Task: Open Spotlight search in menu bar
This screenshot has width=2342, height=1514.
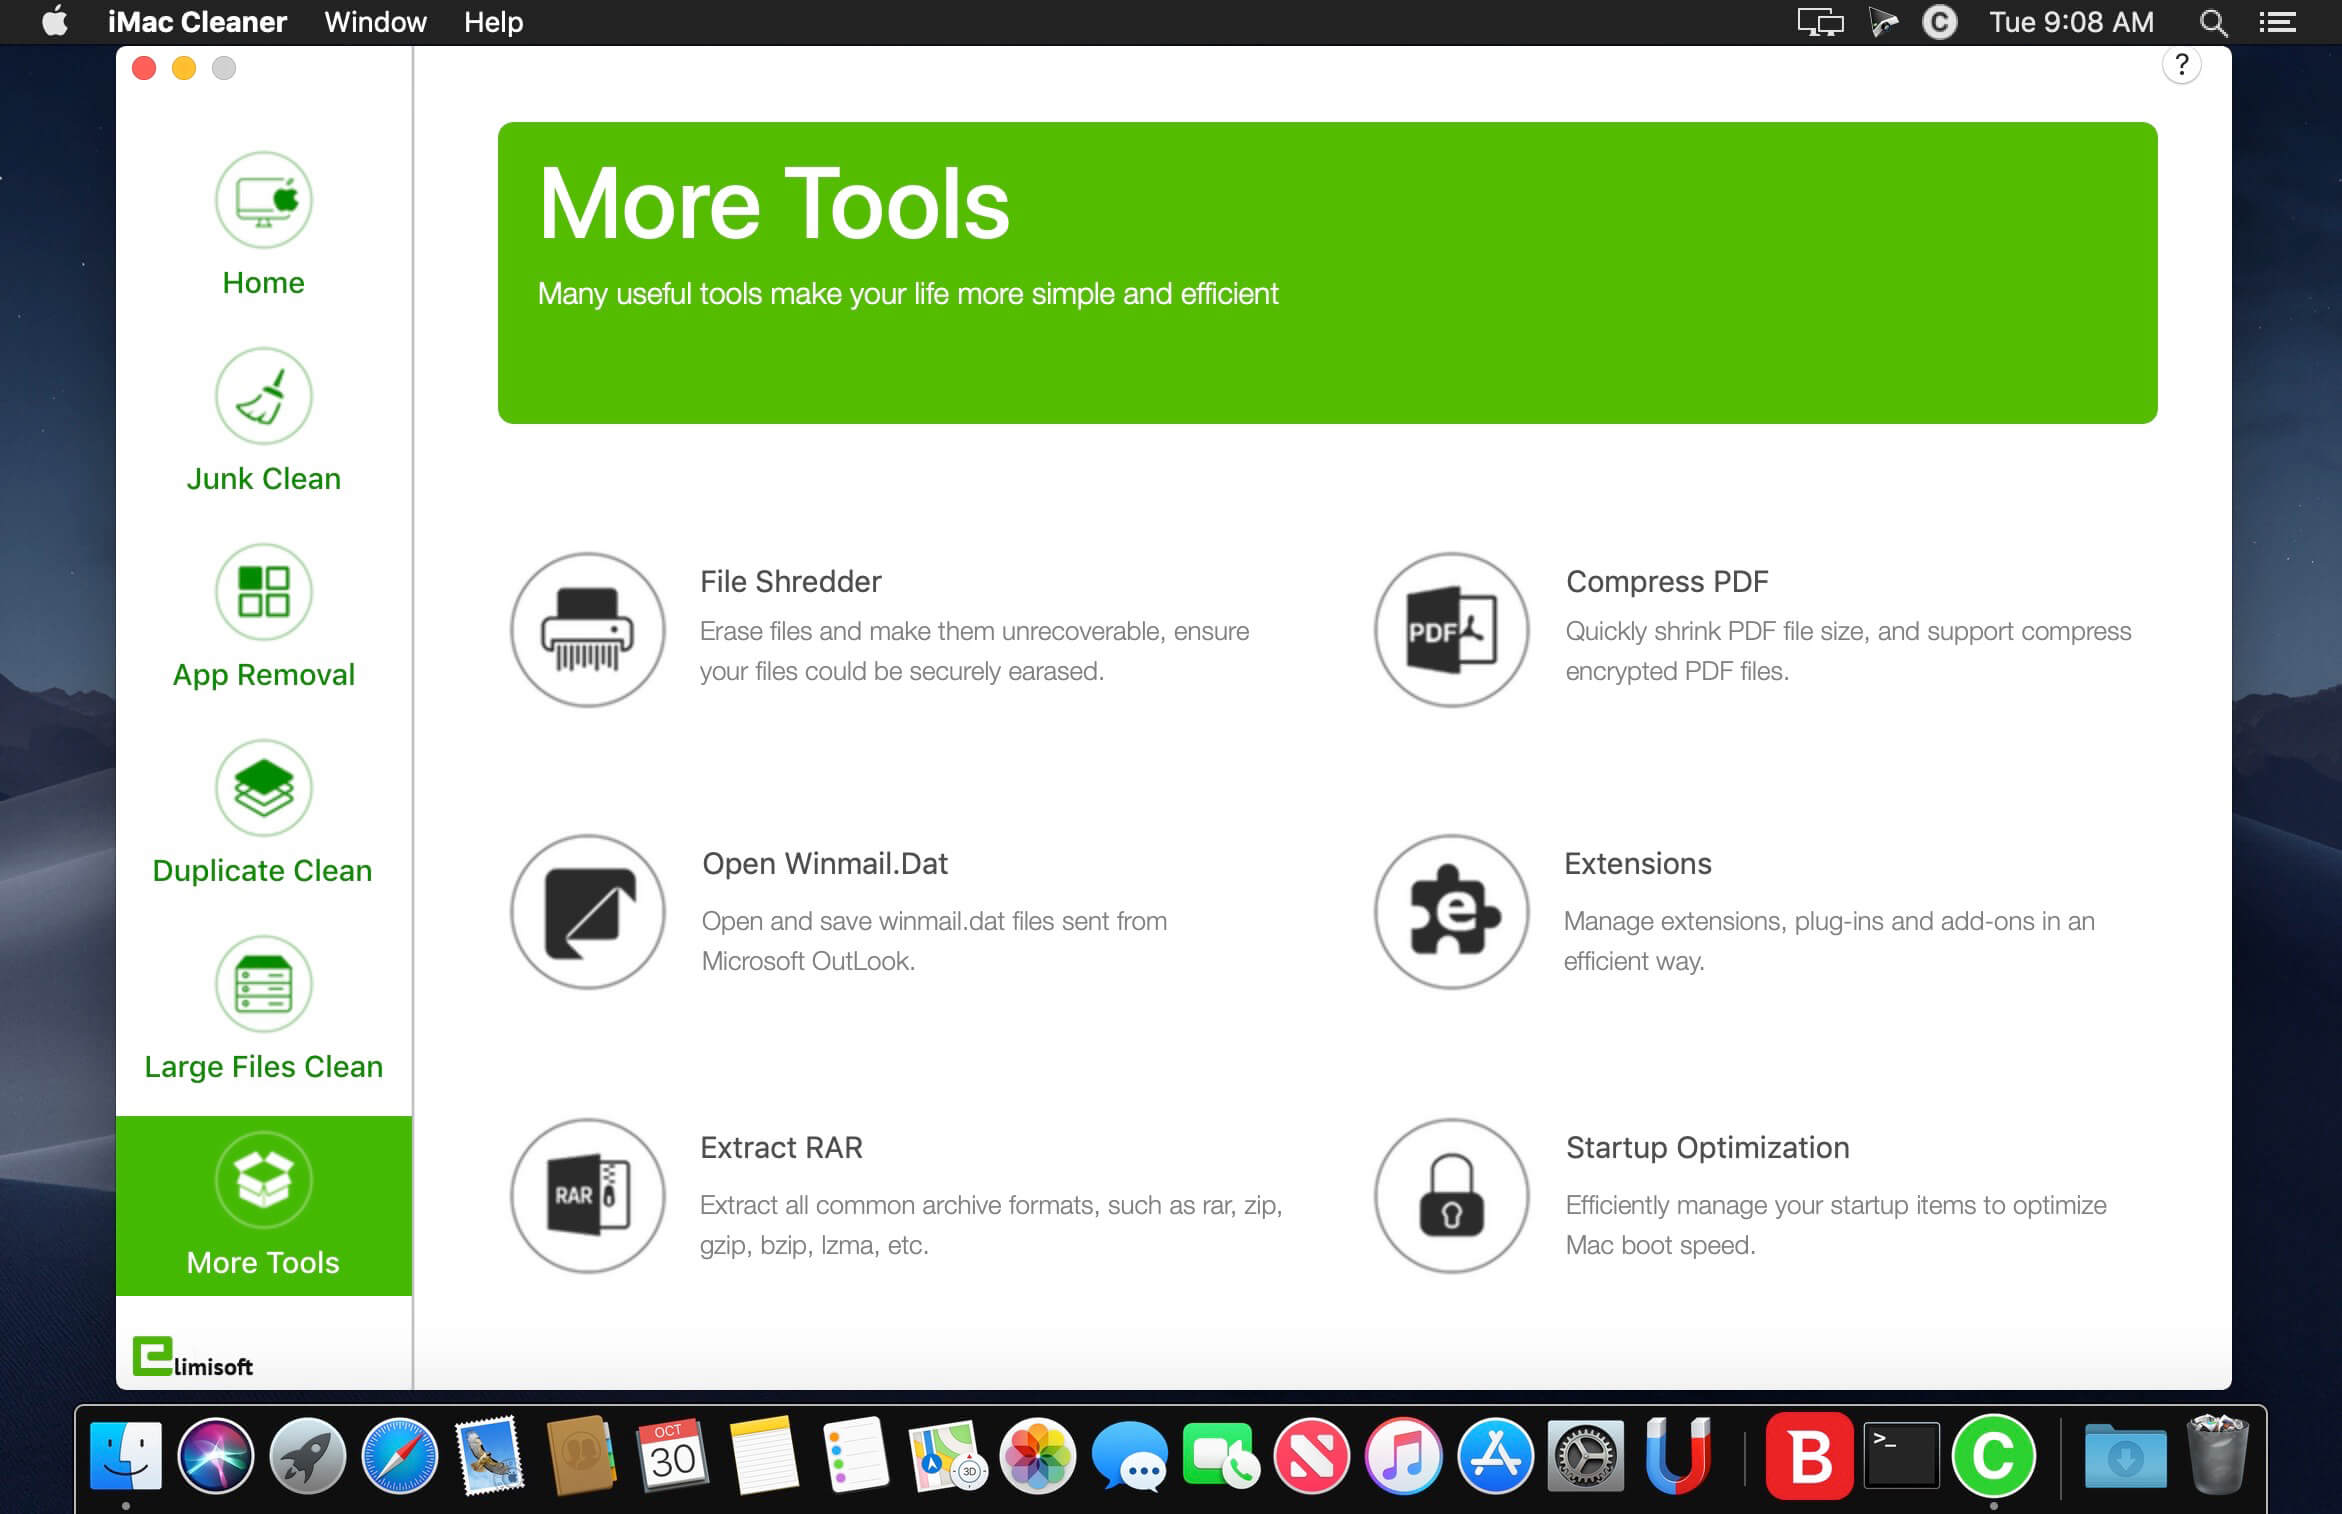Action: 2212,20
